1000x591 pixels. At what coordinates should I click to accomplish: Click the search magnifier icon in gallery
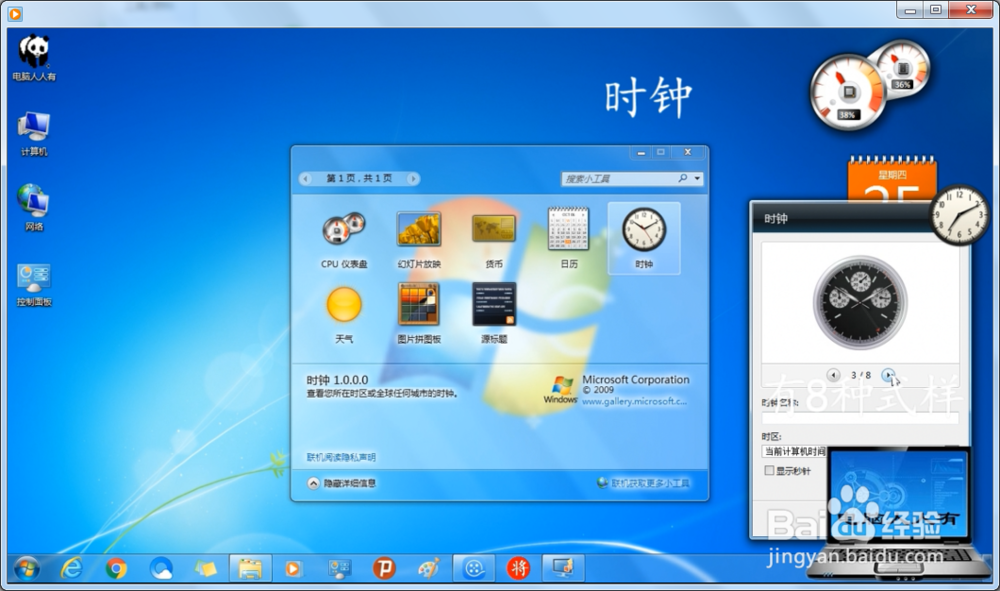[682, 179]
